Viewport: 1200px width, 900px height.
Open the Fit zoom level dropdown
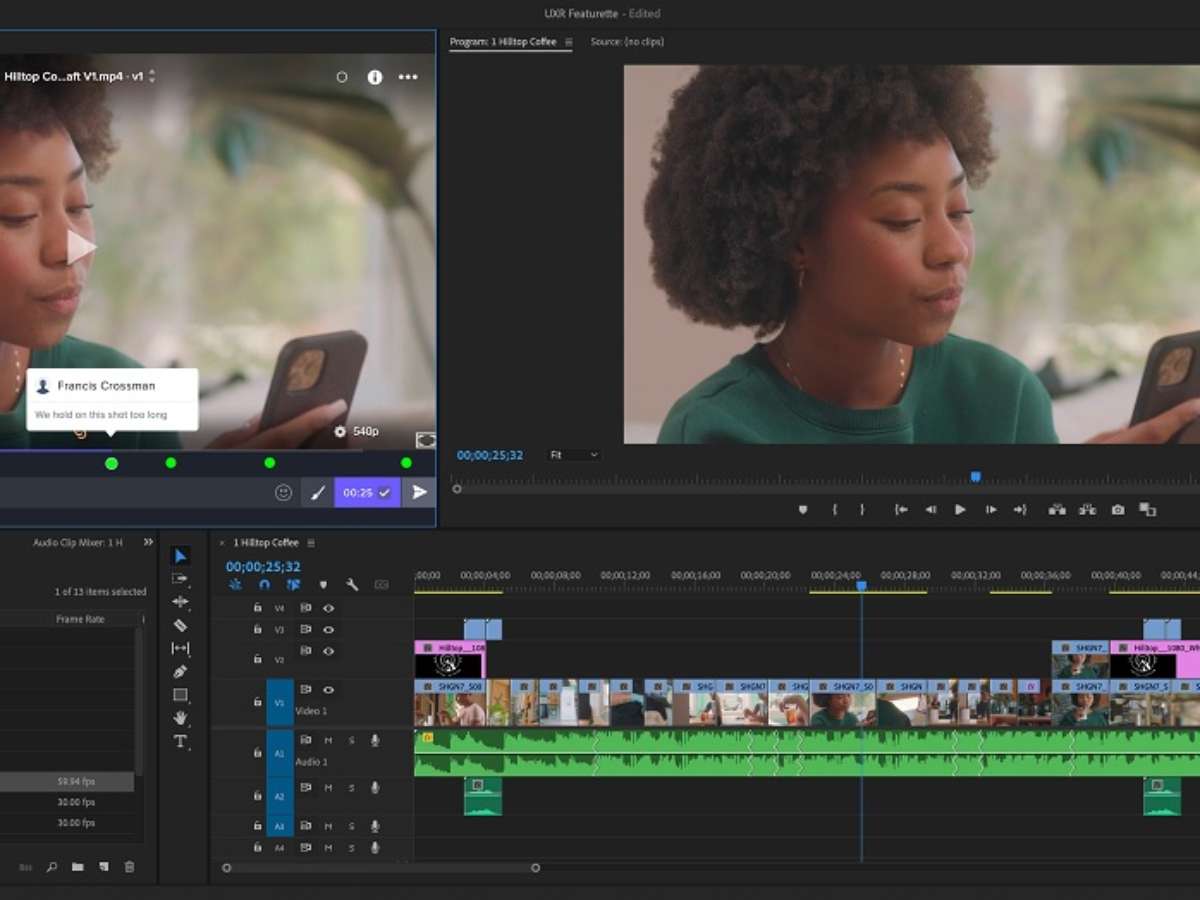tap(574, 455)
